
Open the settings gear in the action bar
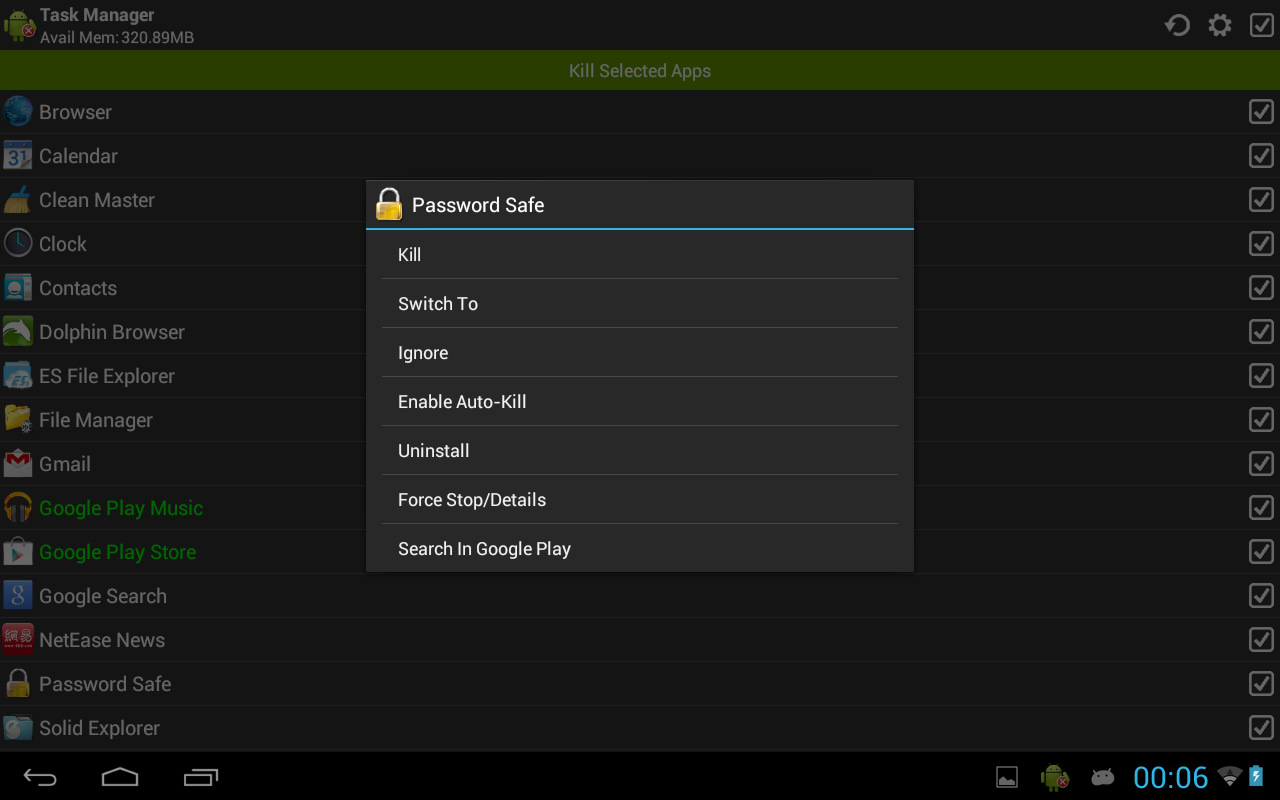(x=1220, y=24)
